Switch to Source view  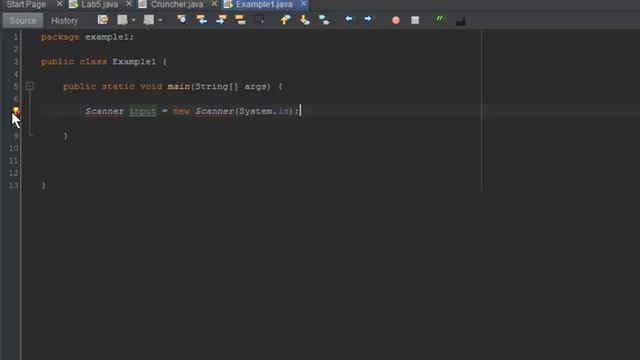point(23,20)
